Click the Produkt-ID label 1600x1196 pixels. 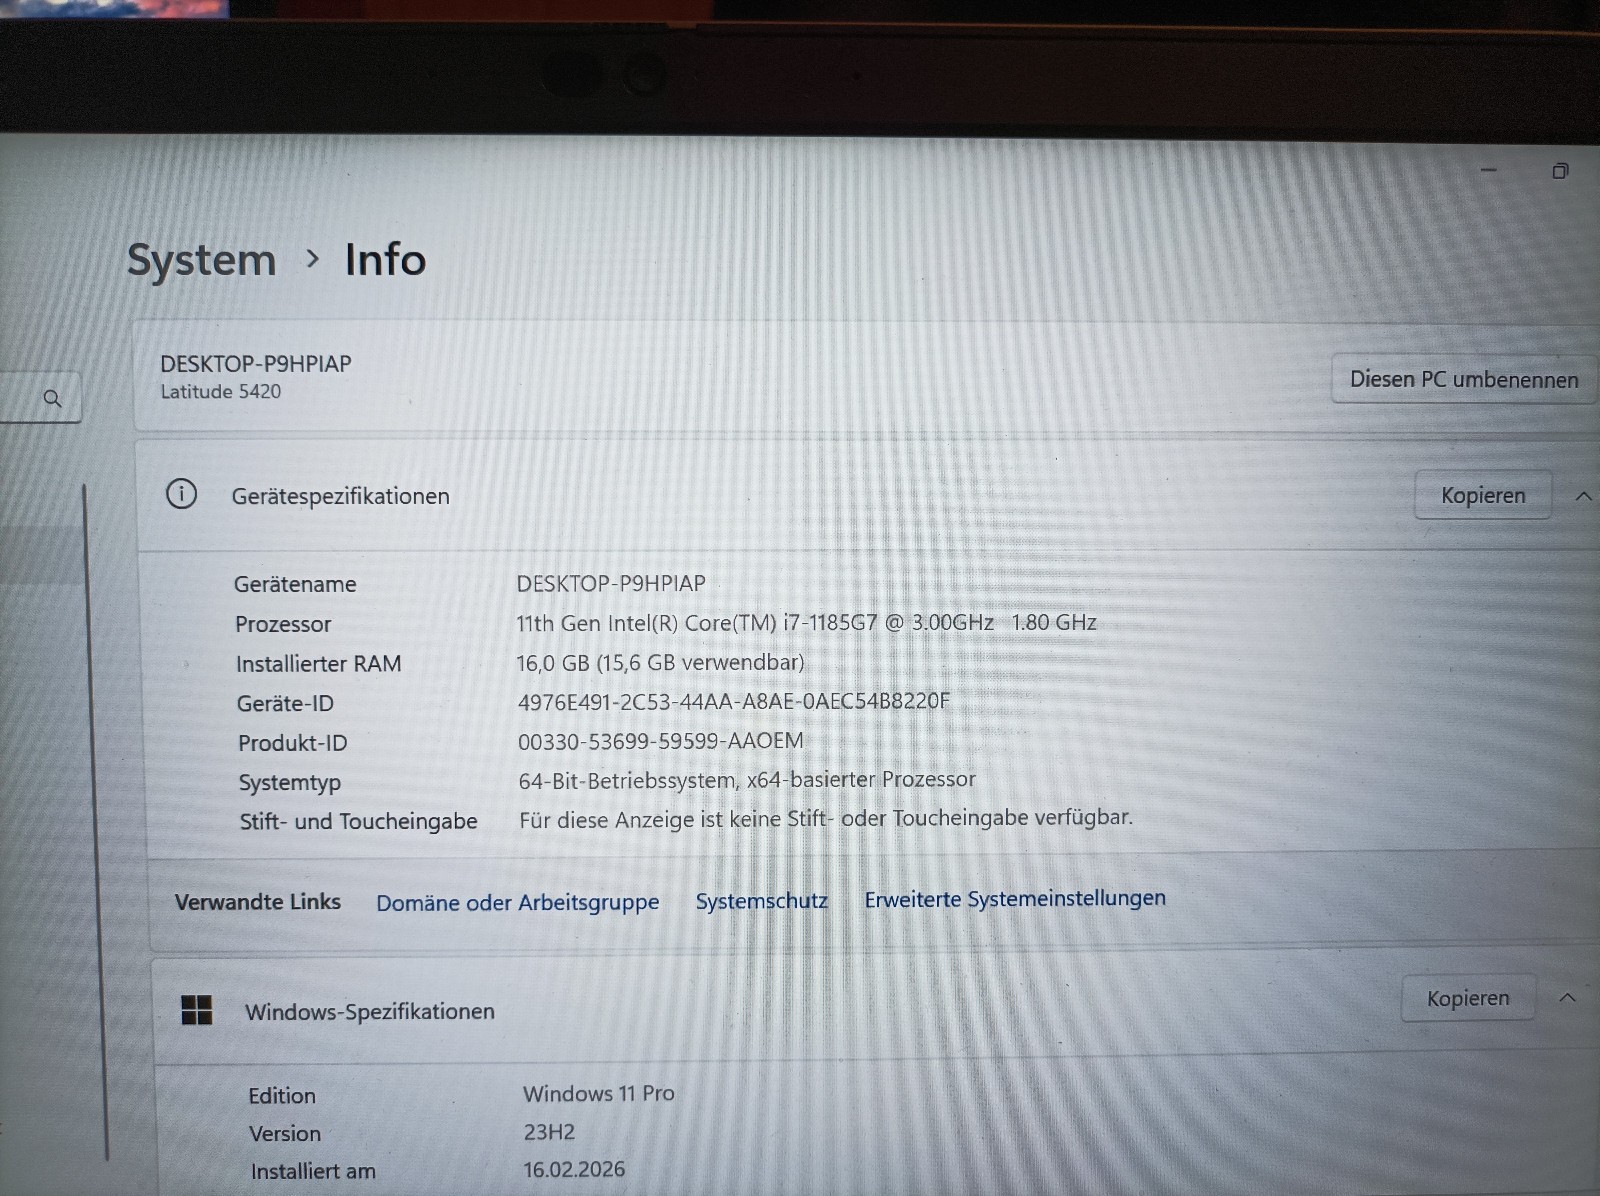coord(293,743)
